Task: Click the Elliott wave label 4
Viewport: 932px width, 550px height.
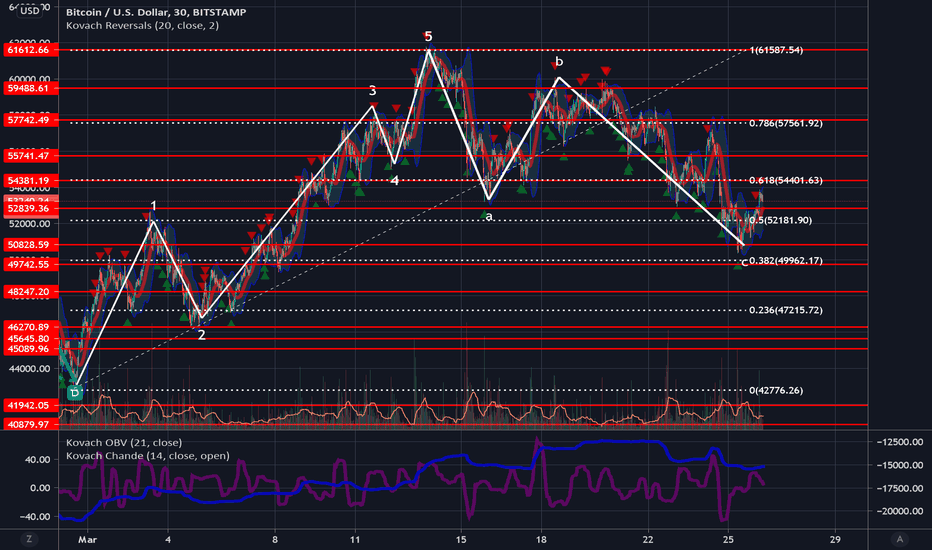Action: [395, 181]
